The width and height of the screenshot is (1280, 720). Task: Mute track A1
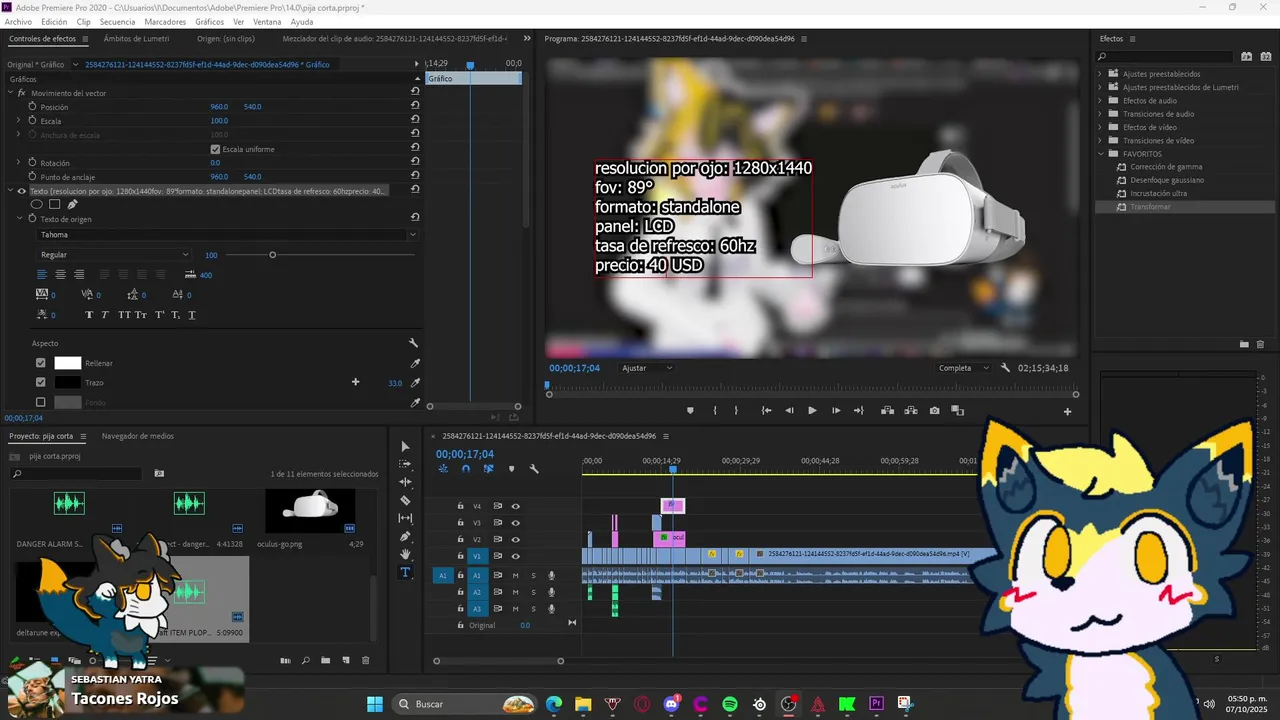tap(516, 575)
